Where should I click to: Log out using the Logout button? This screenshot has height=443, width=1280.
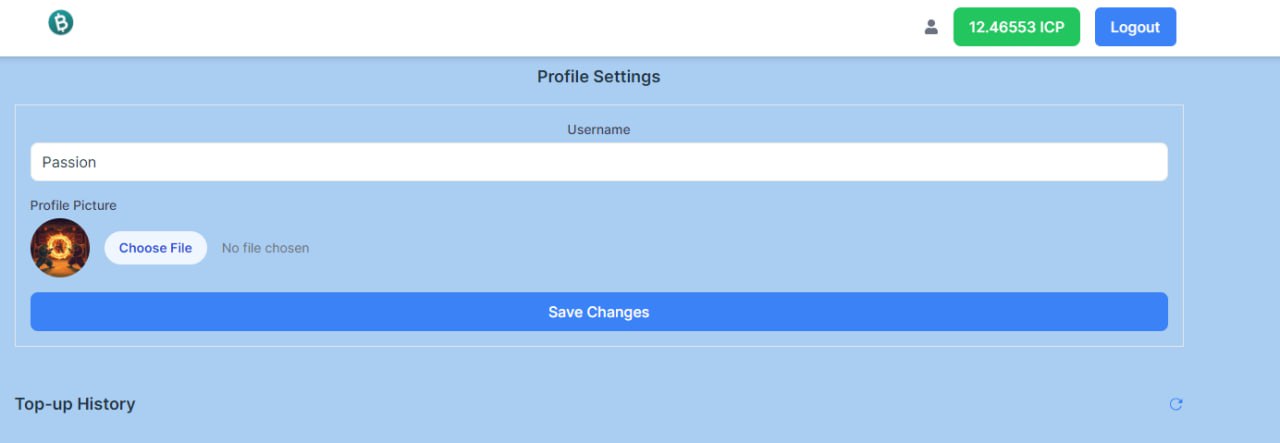[x=1135, y=27]
